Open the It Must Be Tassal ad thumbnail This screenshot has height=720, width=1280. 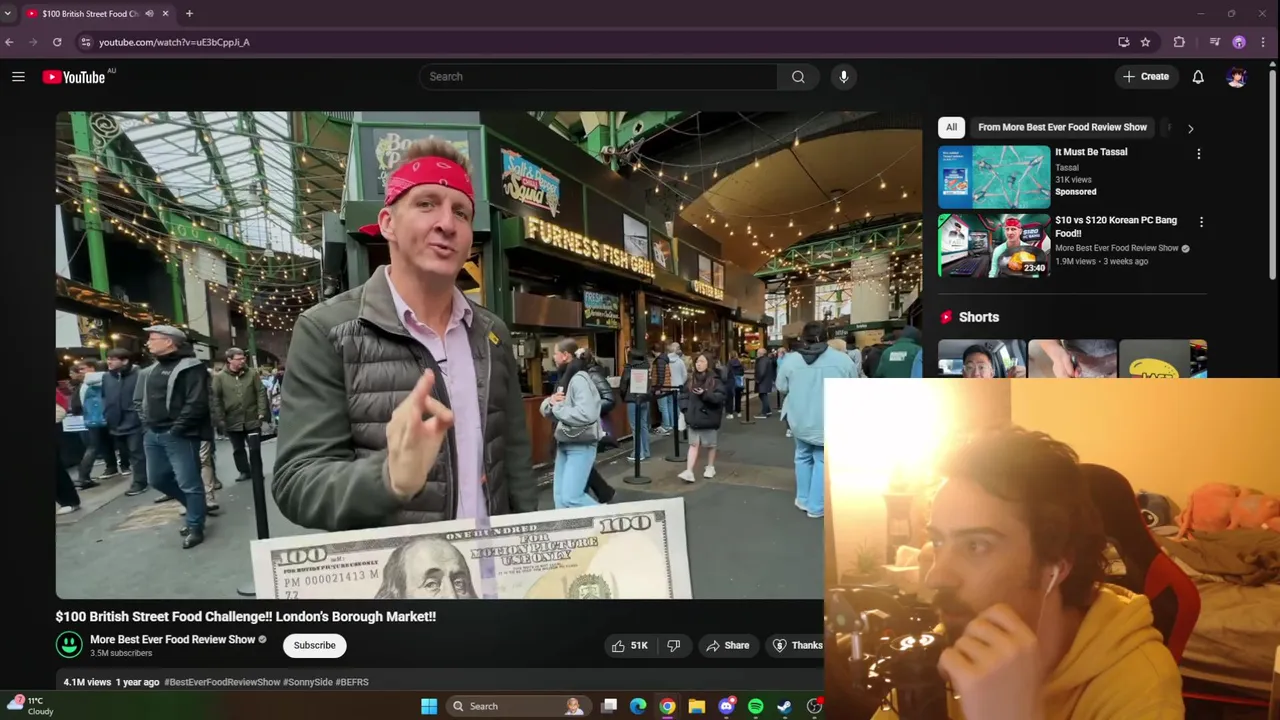pos(994,177)
